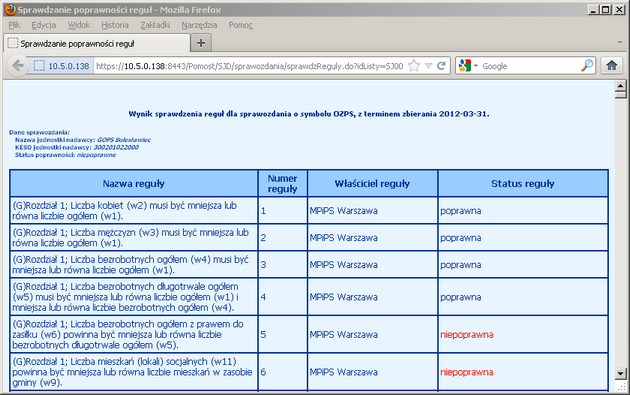Screen dimensions: 630x395
Task: Click the Numer reguły column header
Action: (x=282, y=184)
